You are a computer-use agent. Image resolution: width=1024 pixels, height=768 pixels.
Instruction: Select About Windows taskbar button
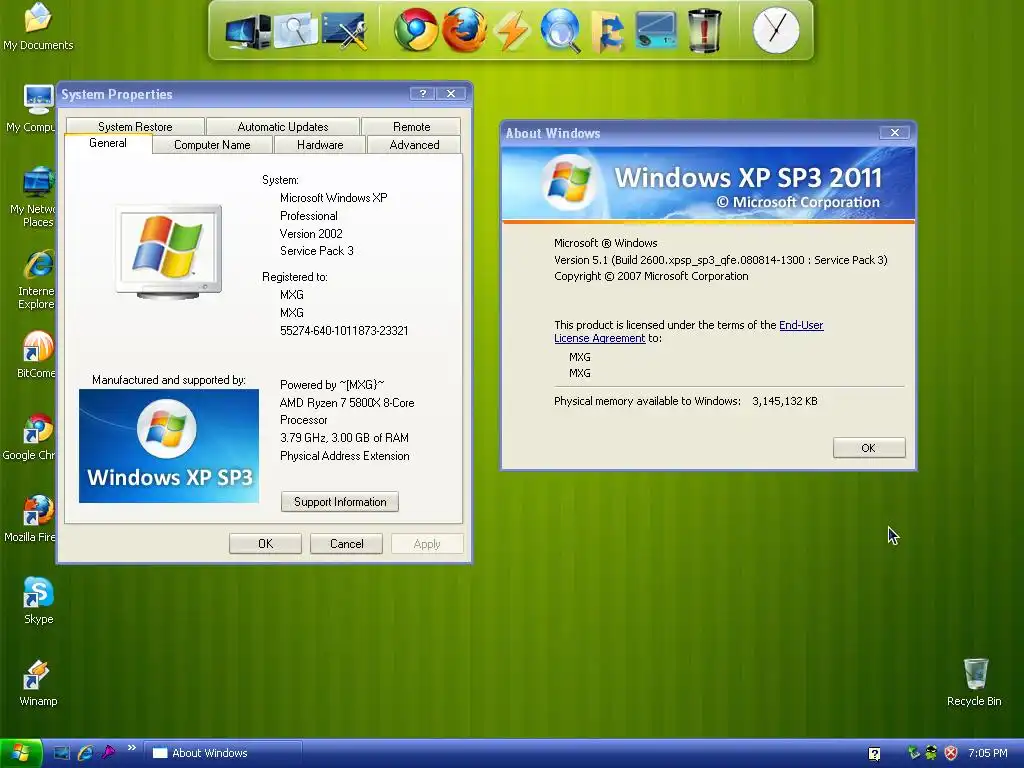point(223,753)
